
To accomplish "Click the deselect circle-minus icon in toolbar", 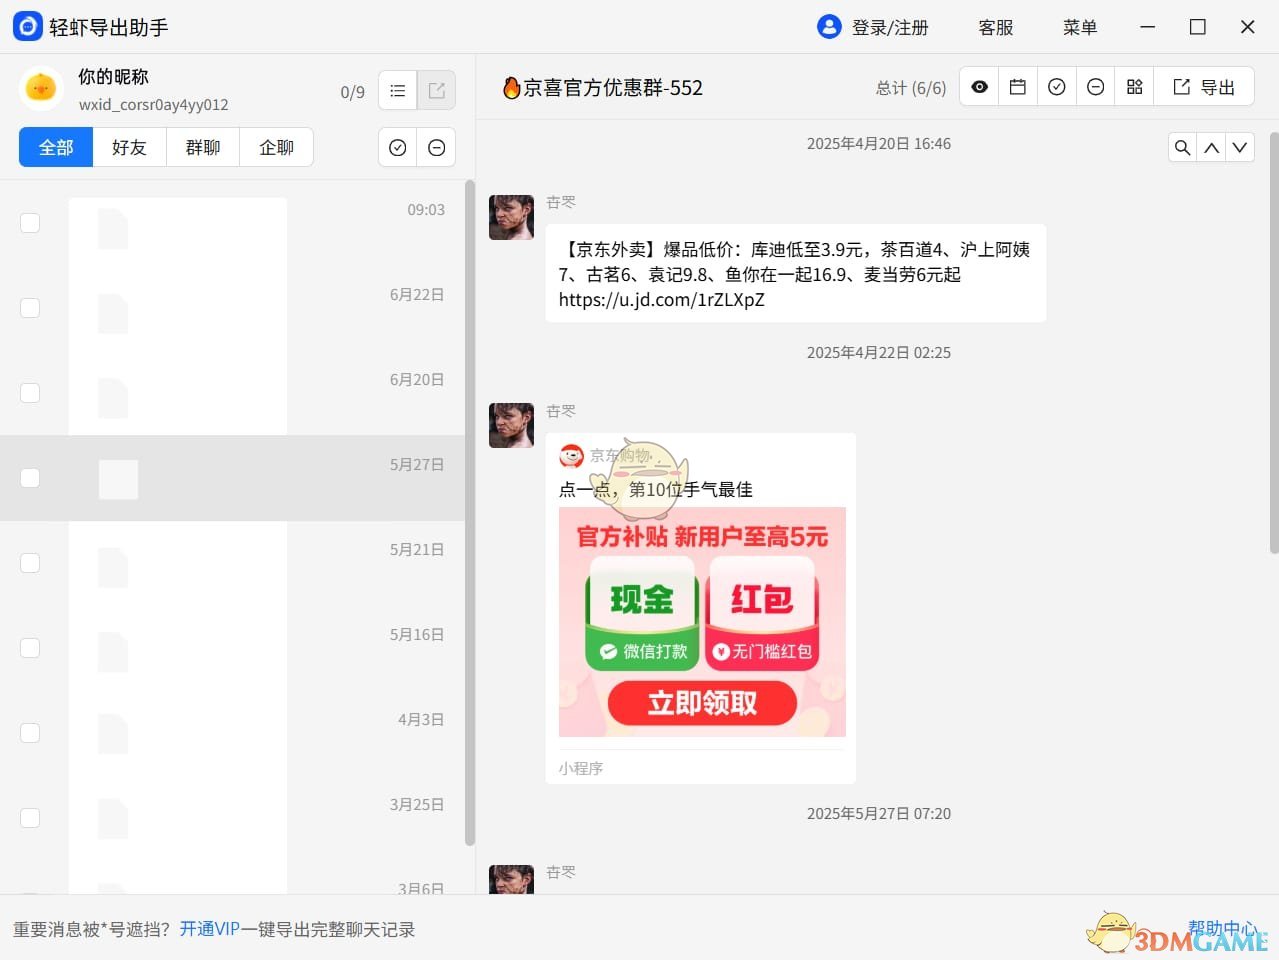I will pyautogui.click(x=1095, y=86).
